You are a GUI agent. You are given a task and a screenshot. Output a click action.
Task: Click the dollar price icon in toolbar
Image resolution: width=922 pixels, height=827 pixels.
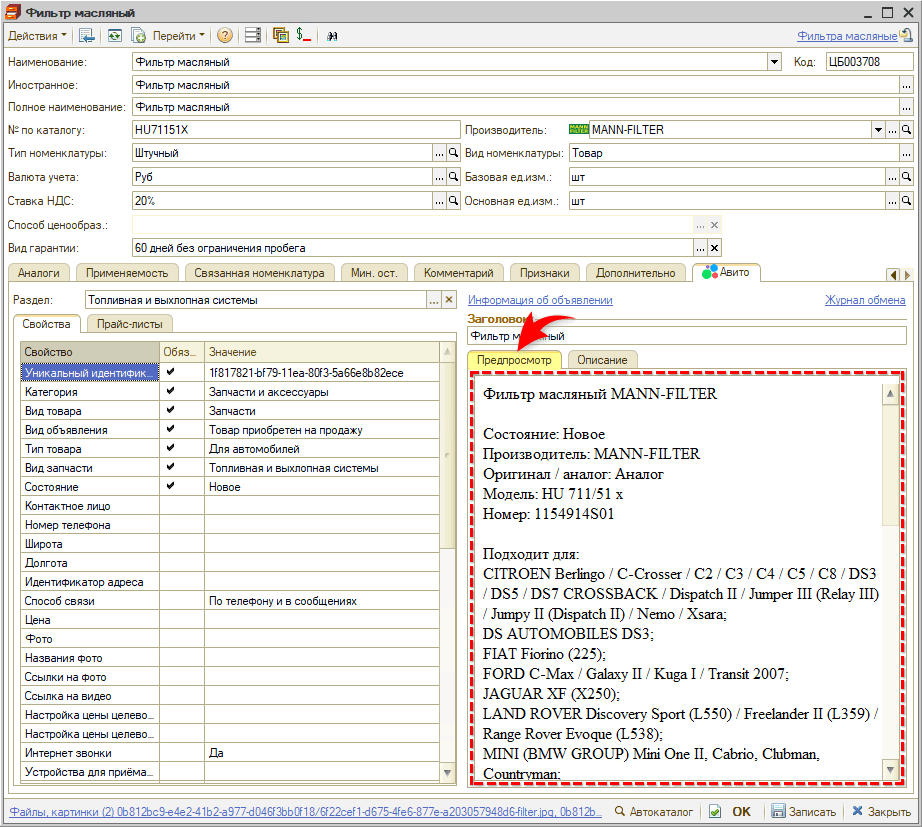click(x=303, y=35)
